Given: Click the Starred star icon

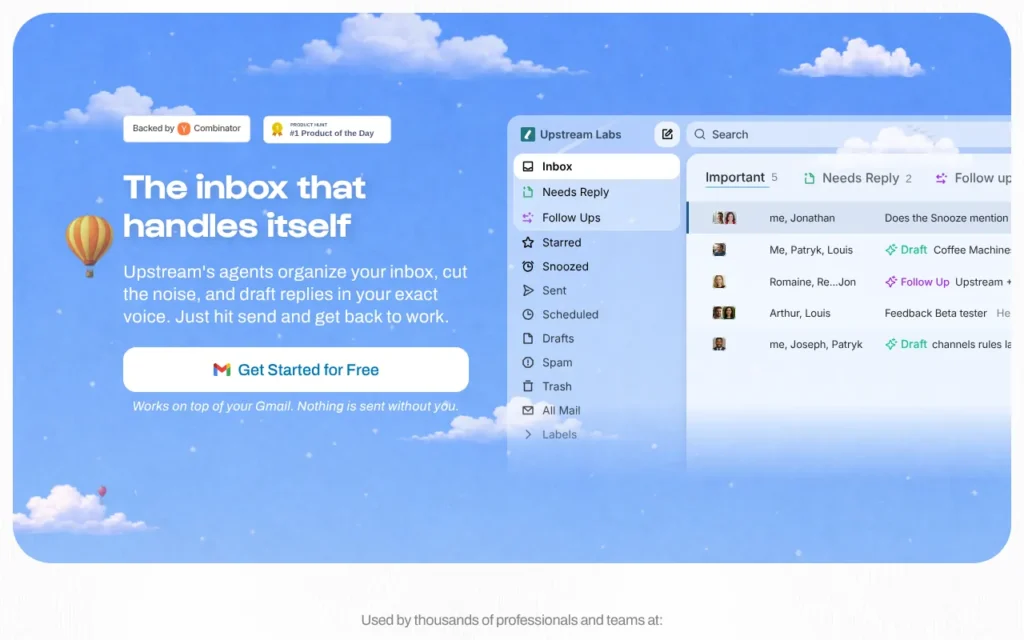Looking at the screenshot, I should 528,242.
